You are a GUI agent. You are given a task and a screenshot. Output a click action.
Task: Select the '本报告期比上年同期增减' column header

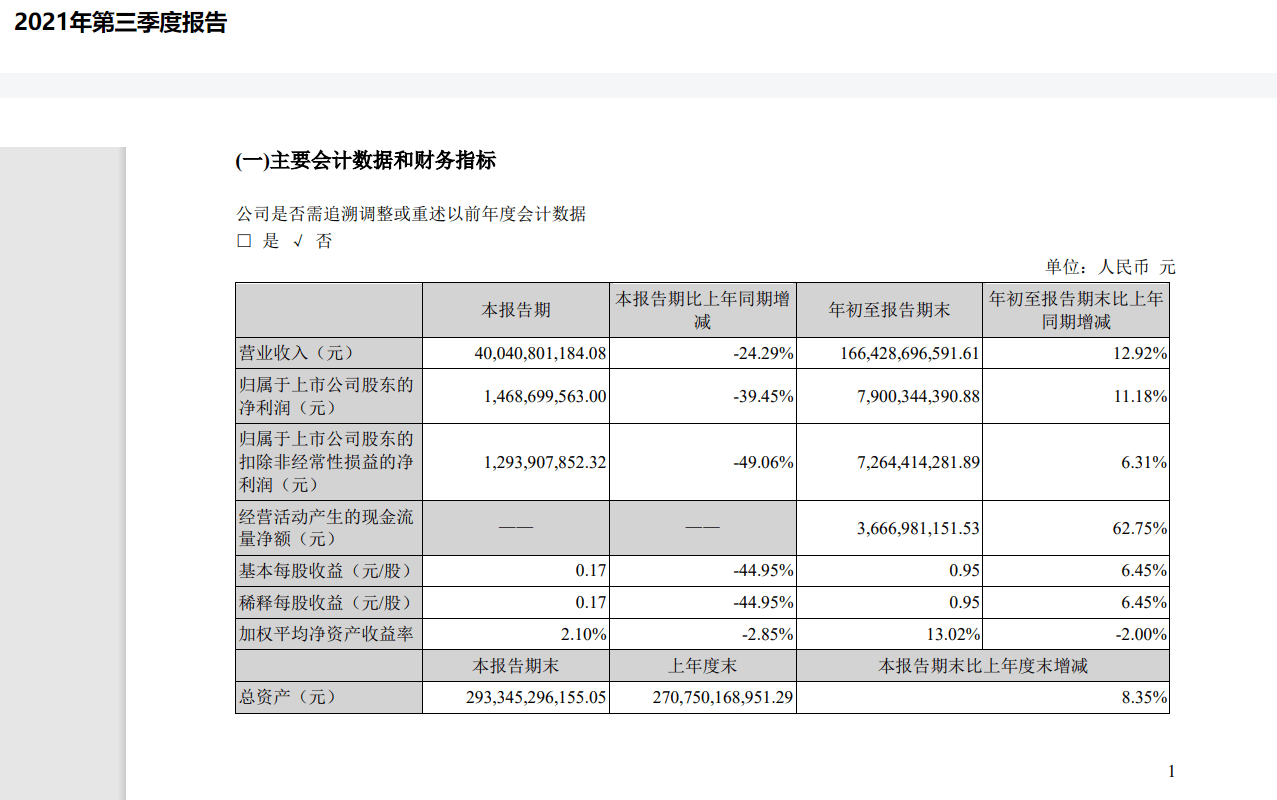pyautogui.click(x=702, y=310)
